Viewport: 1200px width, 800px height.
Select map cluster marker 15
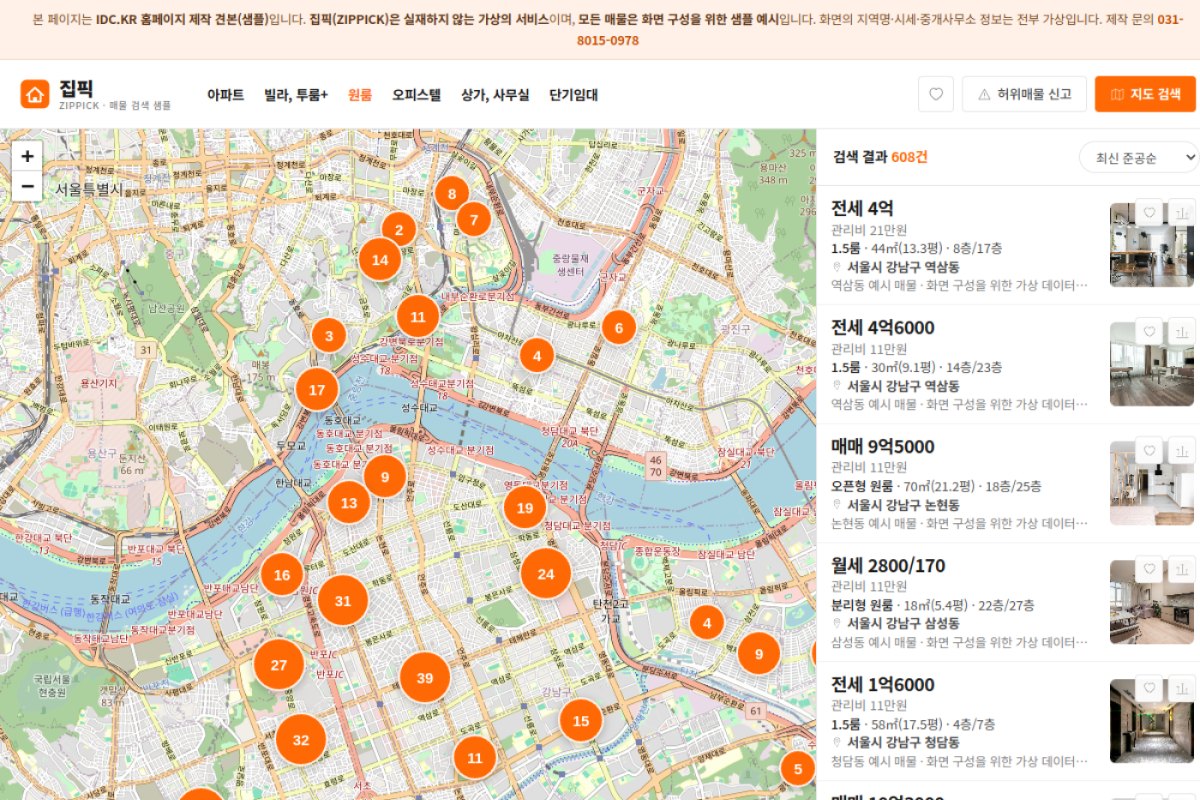tap(581, 721)
